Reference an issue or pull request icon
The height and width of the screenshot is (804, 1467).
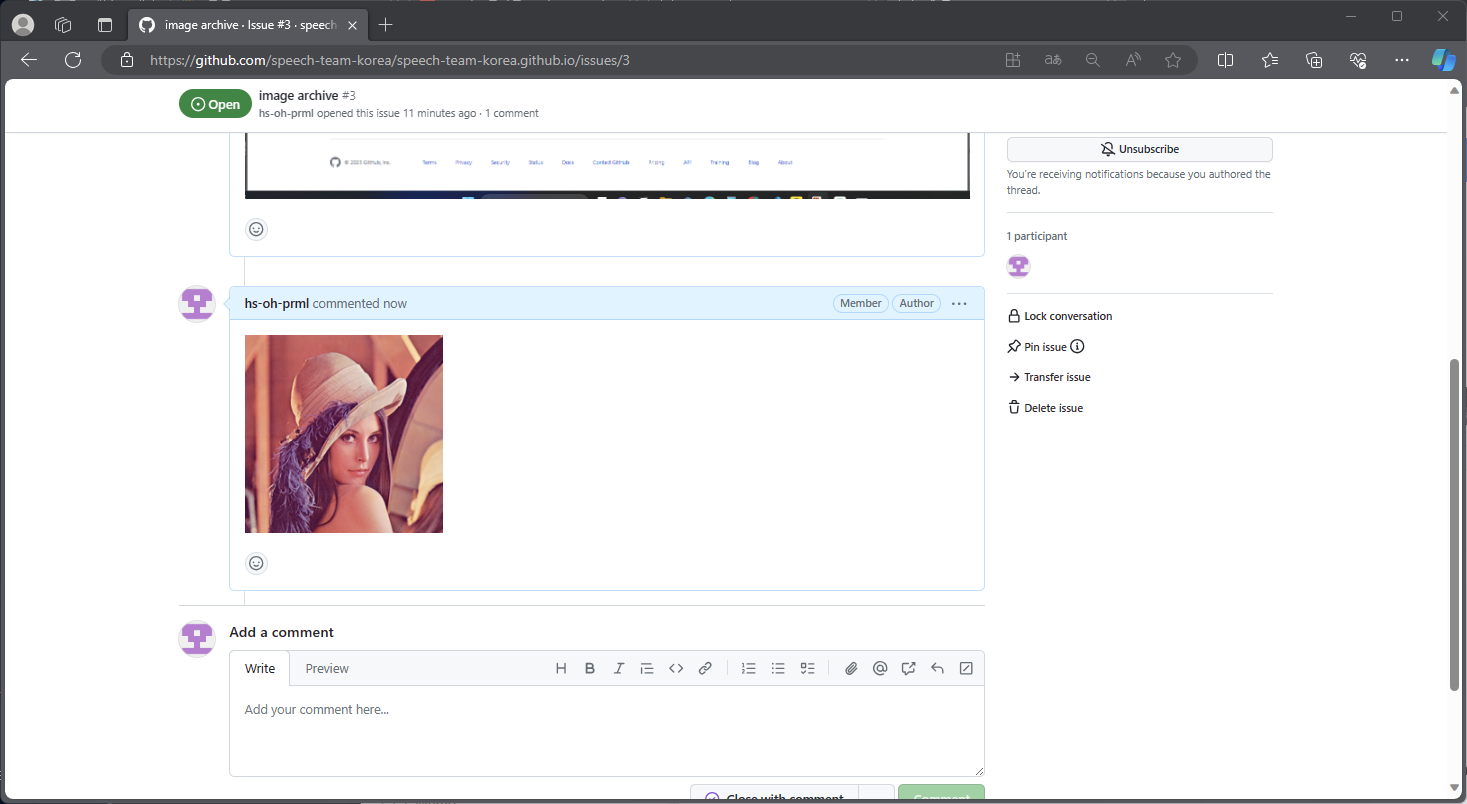click(x=908, y=668)
